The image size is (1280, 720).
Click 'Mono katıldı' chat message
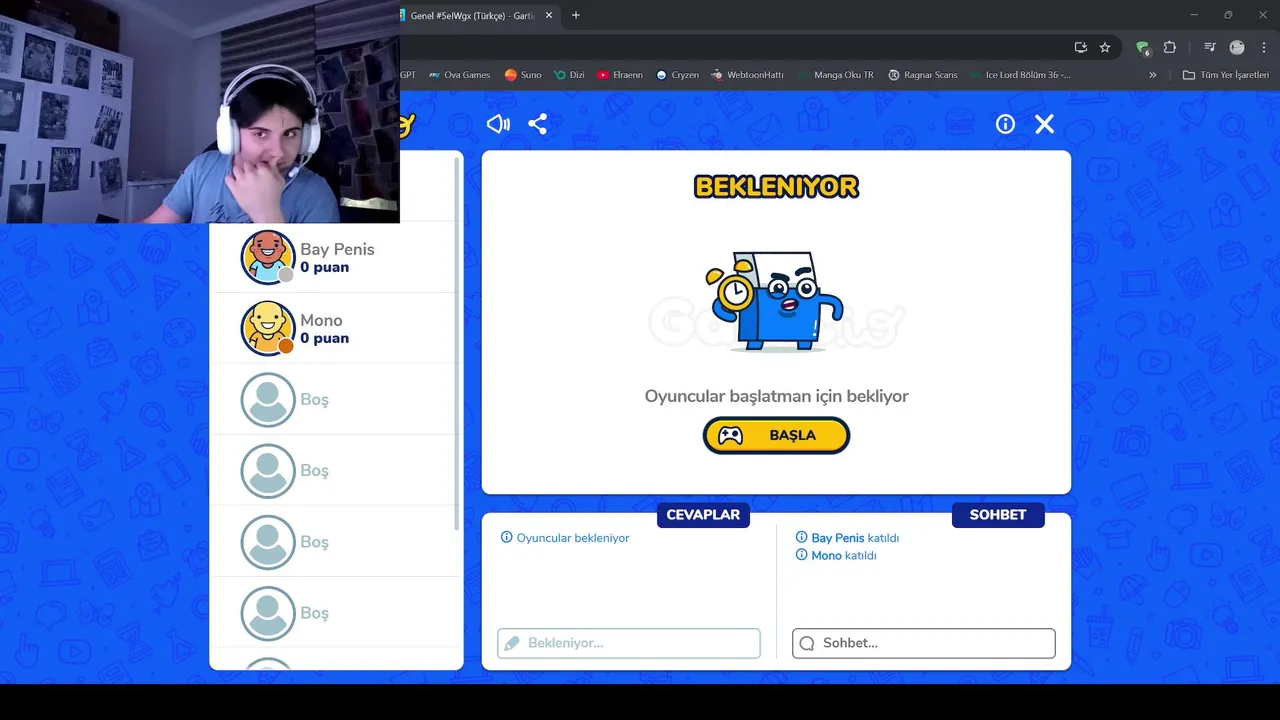836,555
